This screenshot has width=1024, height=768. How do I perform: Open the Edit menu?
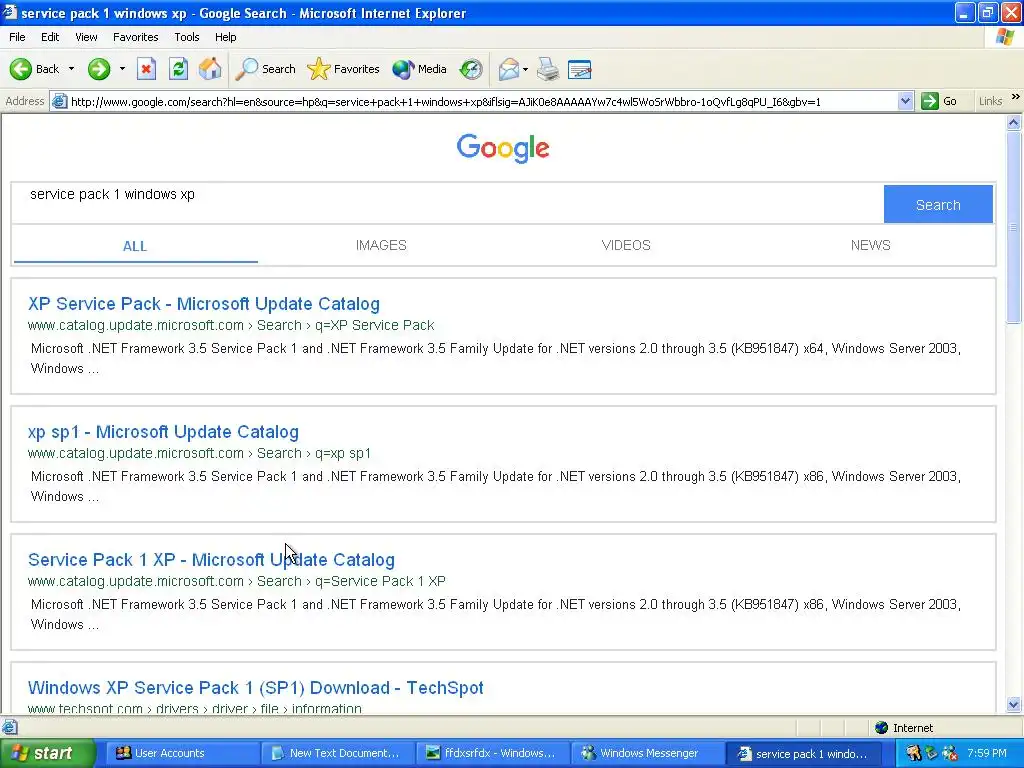click(x=50, y=37)
